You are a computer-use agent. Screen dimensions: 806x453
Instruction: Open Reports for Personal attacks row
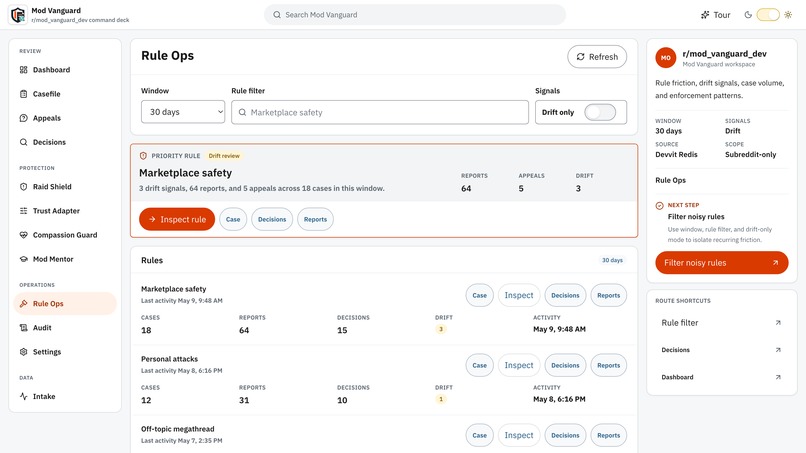609,365
